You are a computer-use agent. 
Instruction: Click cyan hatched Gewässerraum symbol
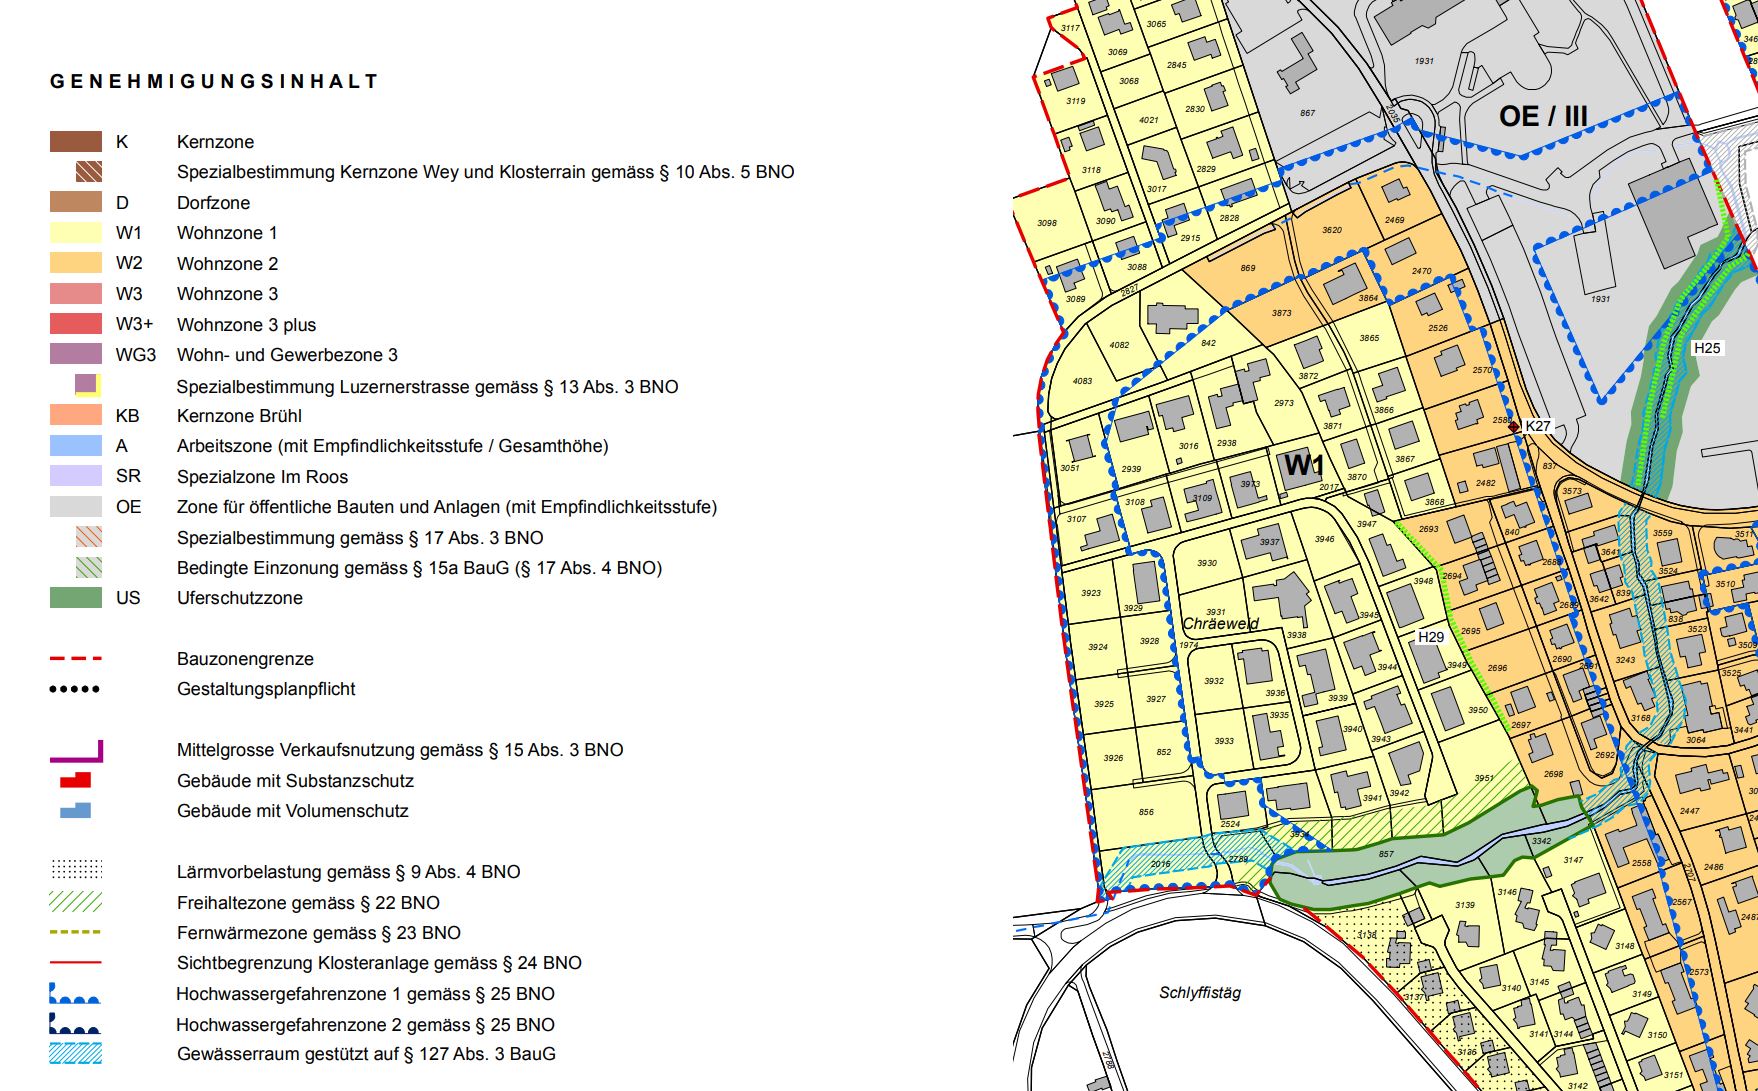point(76,1053)
